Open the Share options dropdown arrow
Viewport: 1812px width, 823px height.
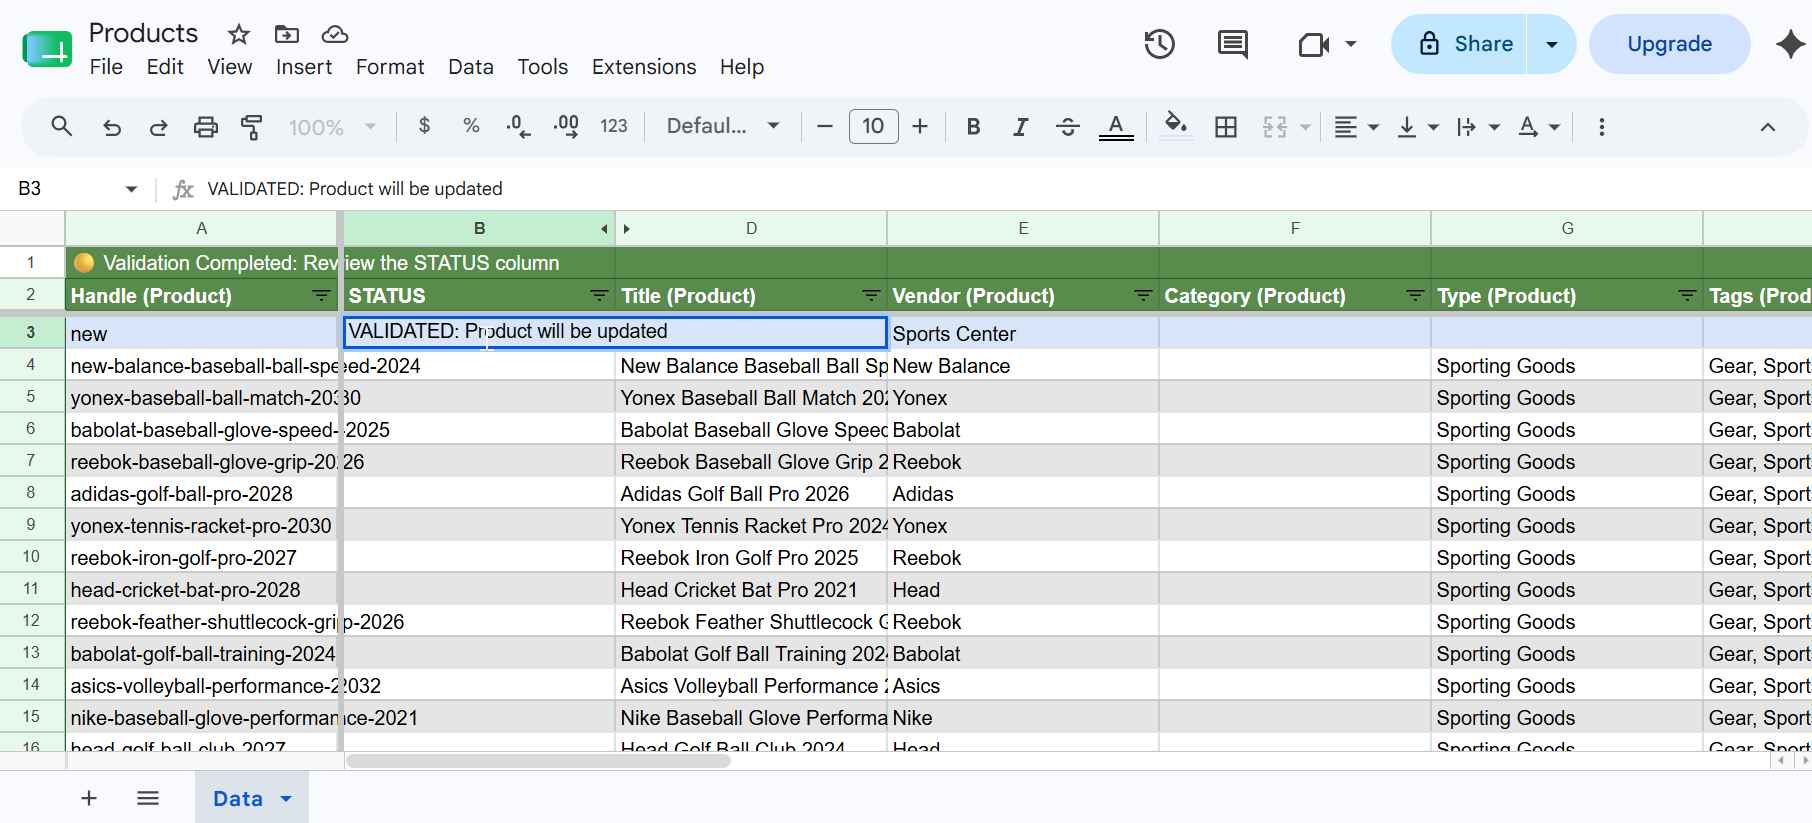point(1552,44)
